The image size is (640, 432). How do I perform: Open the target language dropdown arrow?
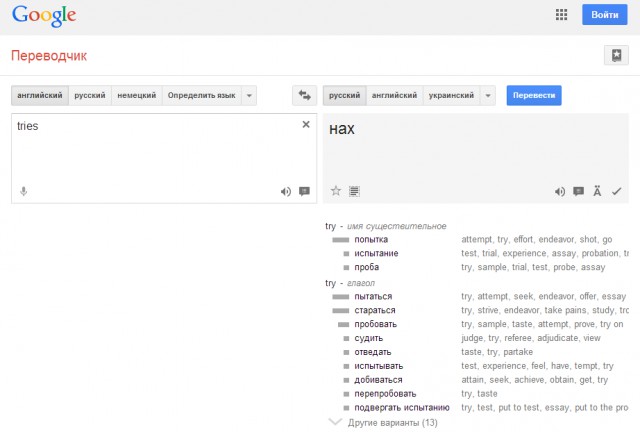click(x=488, y=96)
